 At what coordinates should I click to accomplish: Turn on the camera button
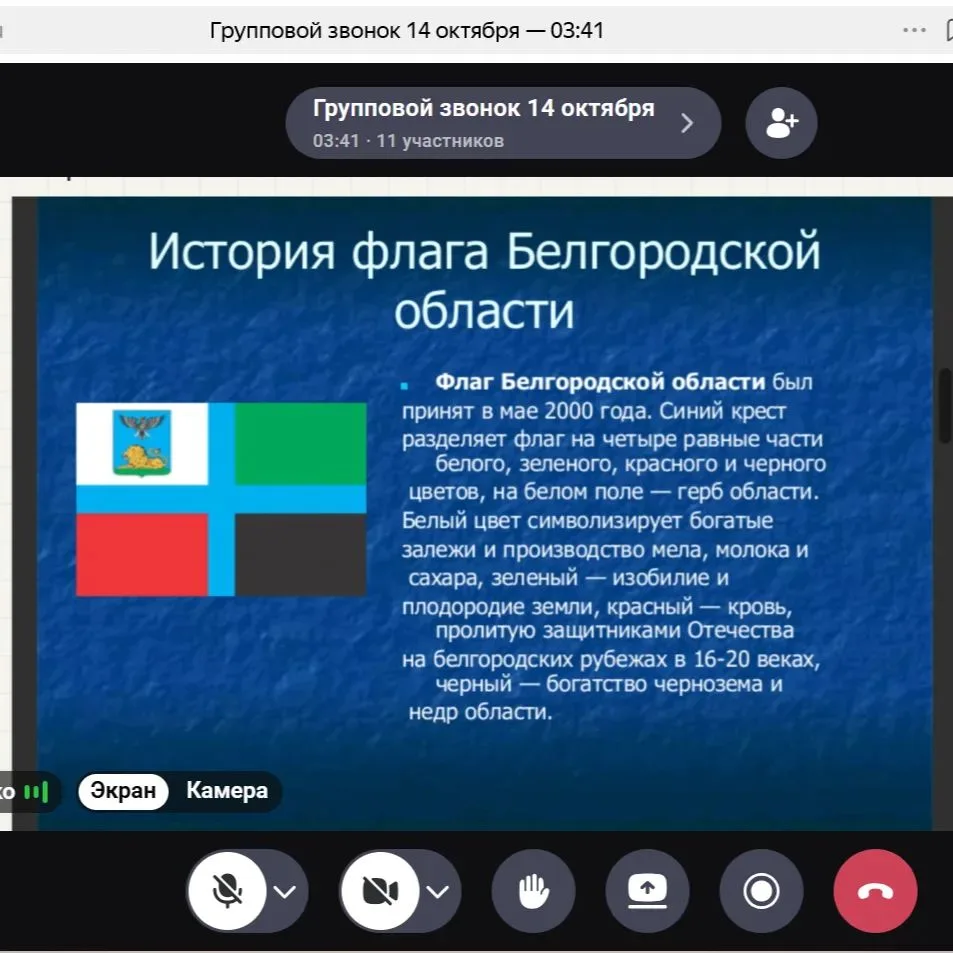[380, 891]
